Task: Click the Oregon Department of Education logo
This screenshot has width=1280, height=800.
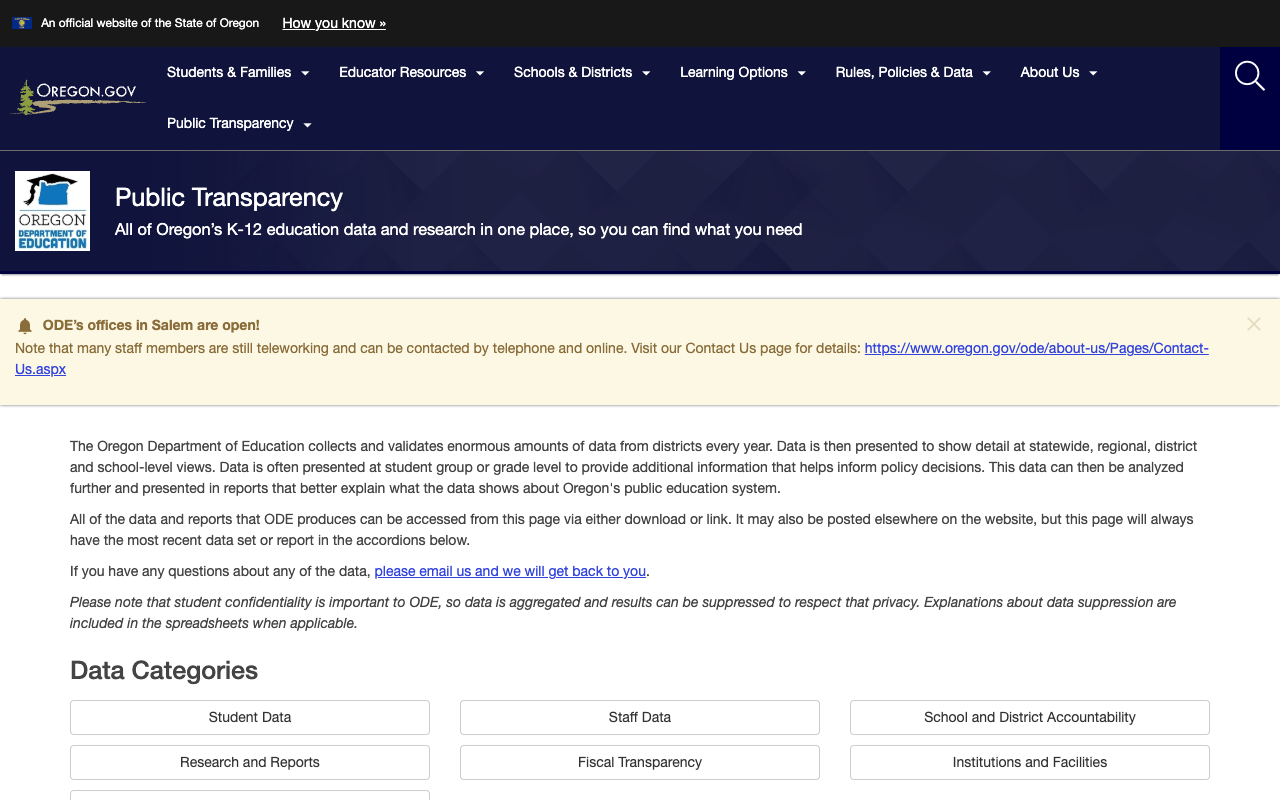Action: coord(52,211)
